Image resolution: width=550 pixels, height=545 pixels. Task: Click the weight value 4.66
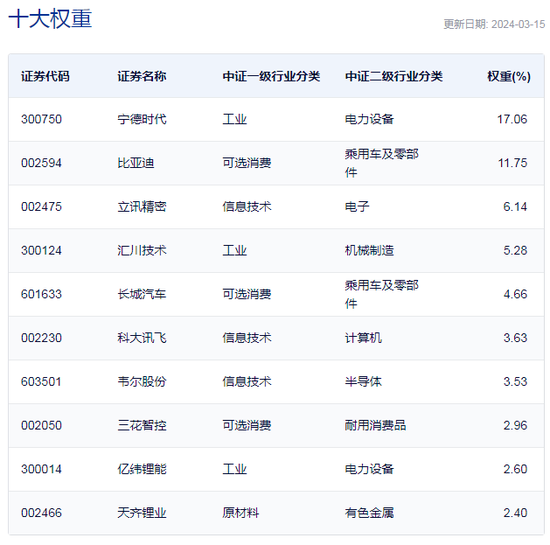coord(515,294)
